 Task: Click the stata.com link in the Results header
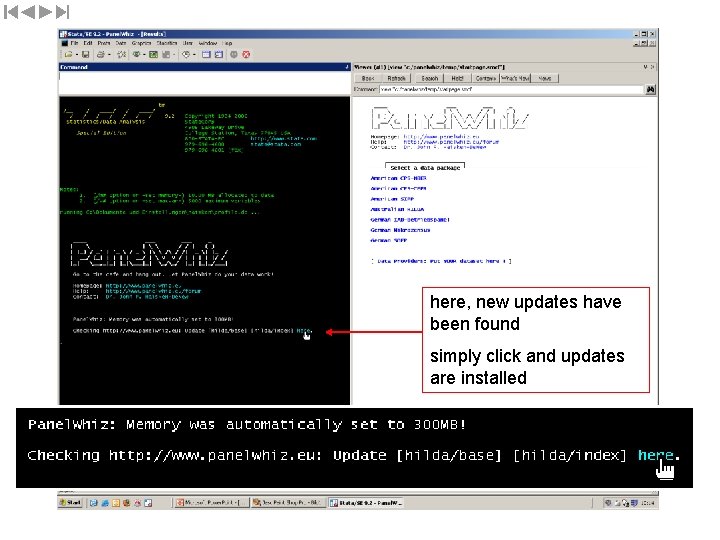pyautogui.click(x=284, y=138)
